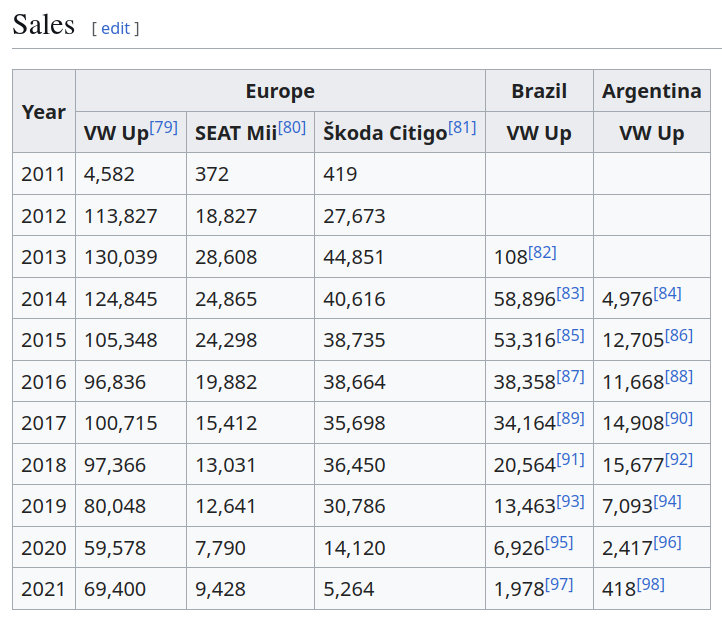Screen dimensions: 722x628
Task: Select the 2019 year cell
Action: click(x=44, y=506)
